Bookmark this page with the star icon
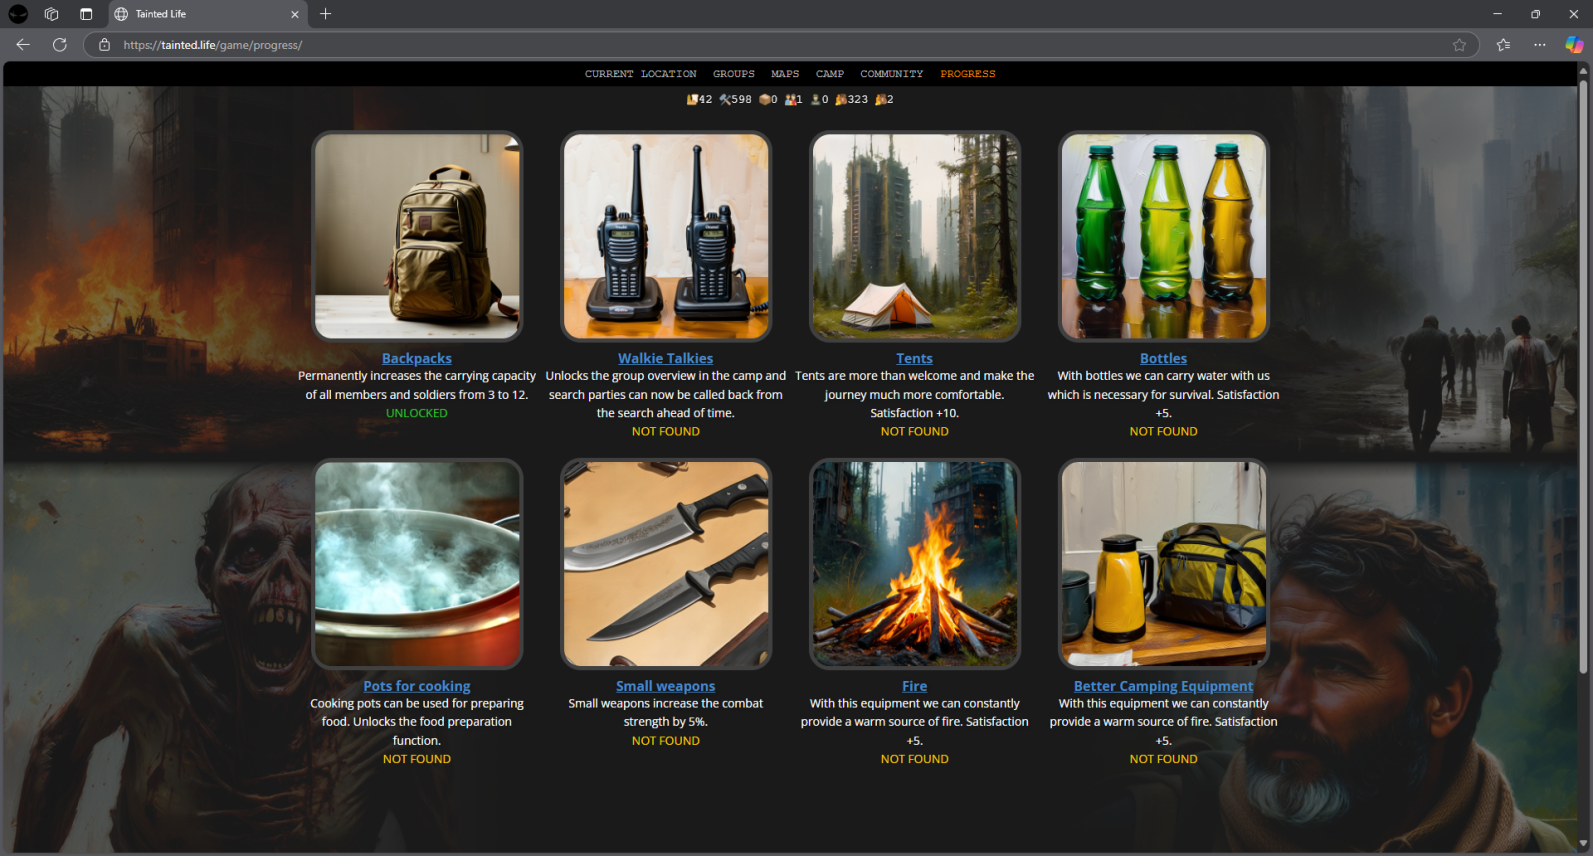The height and width of the screenshot is (856, 1593). pyautogui.click(x=1459, y=45)
